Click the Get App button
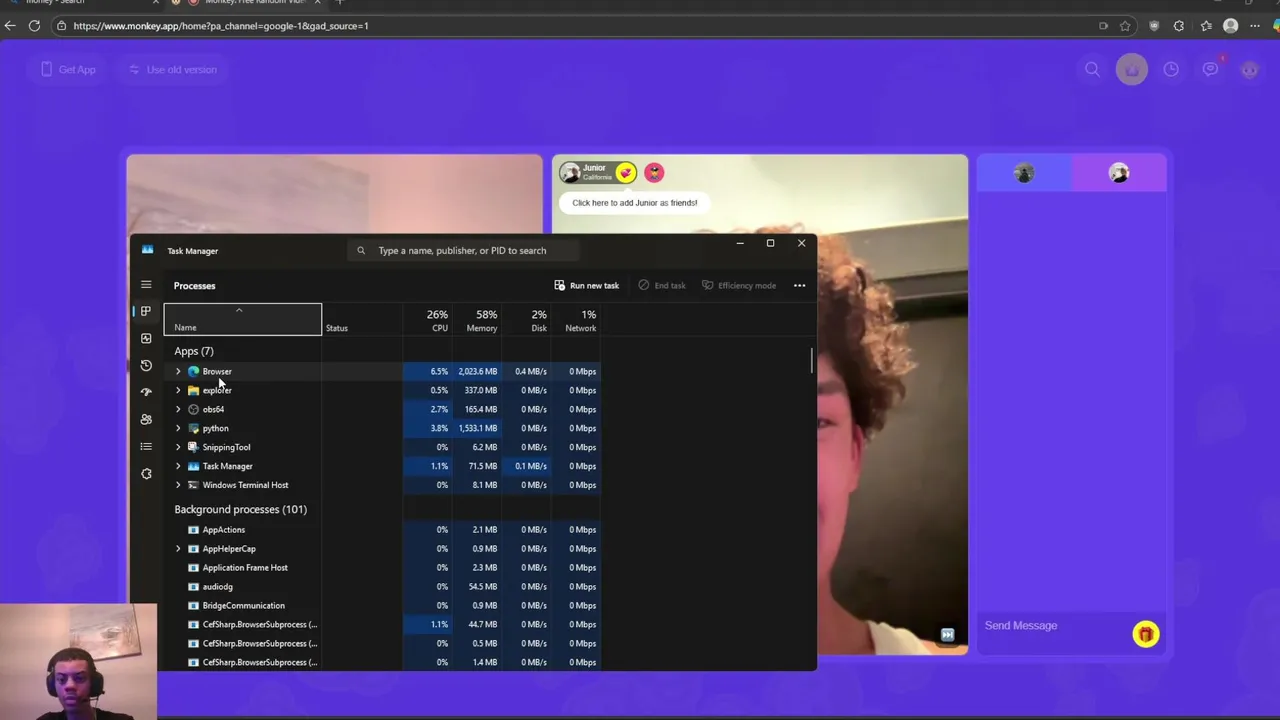The width and height of the screenshot is (1280, 720). click(x=69, y=69)
